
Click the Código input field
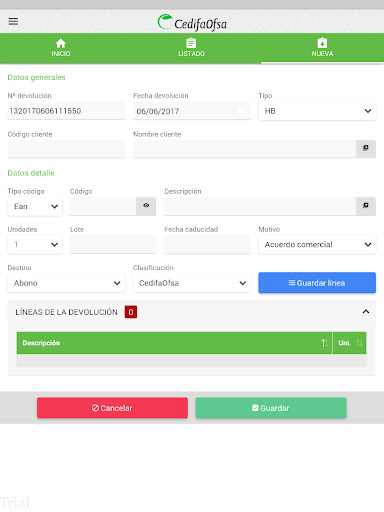pyautogui.click(x=103, y=206)
